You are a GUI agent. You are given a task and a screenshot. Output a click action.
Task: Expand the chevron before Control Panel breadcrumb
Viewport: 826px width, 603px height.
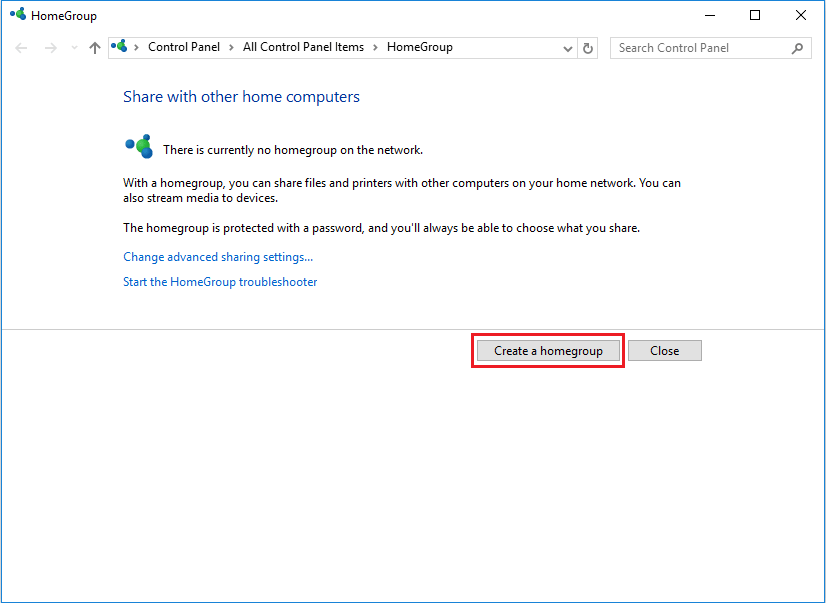(137, 47)
